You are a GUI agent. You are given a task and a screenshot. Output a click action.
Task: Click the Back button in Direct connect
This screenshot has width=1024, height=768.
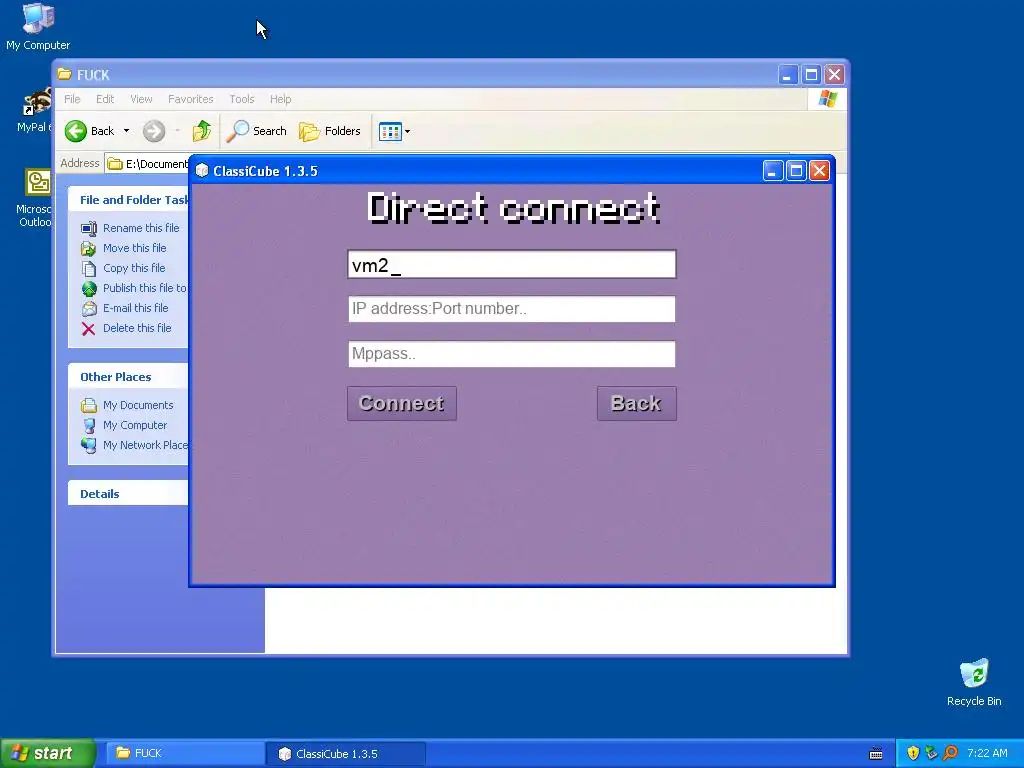point(636,403)
